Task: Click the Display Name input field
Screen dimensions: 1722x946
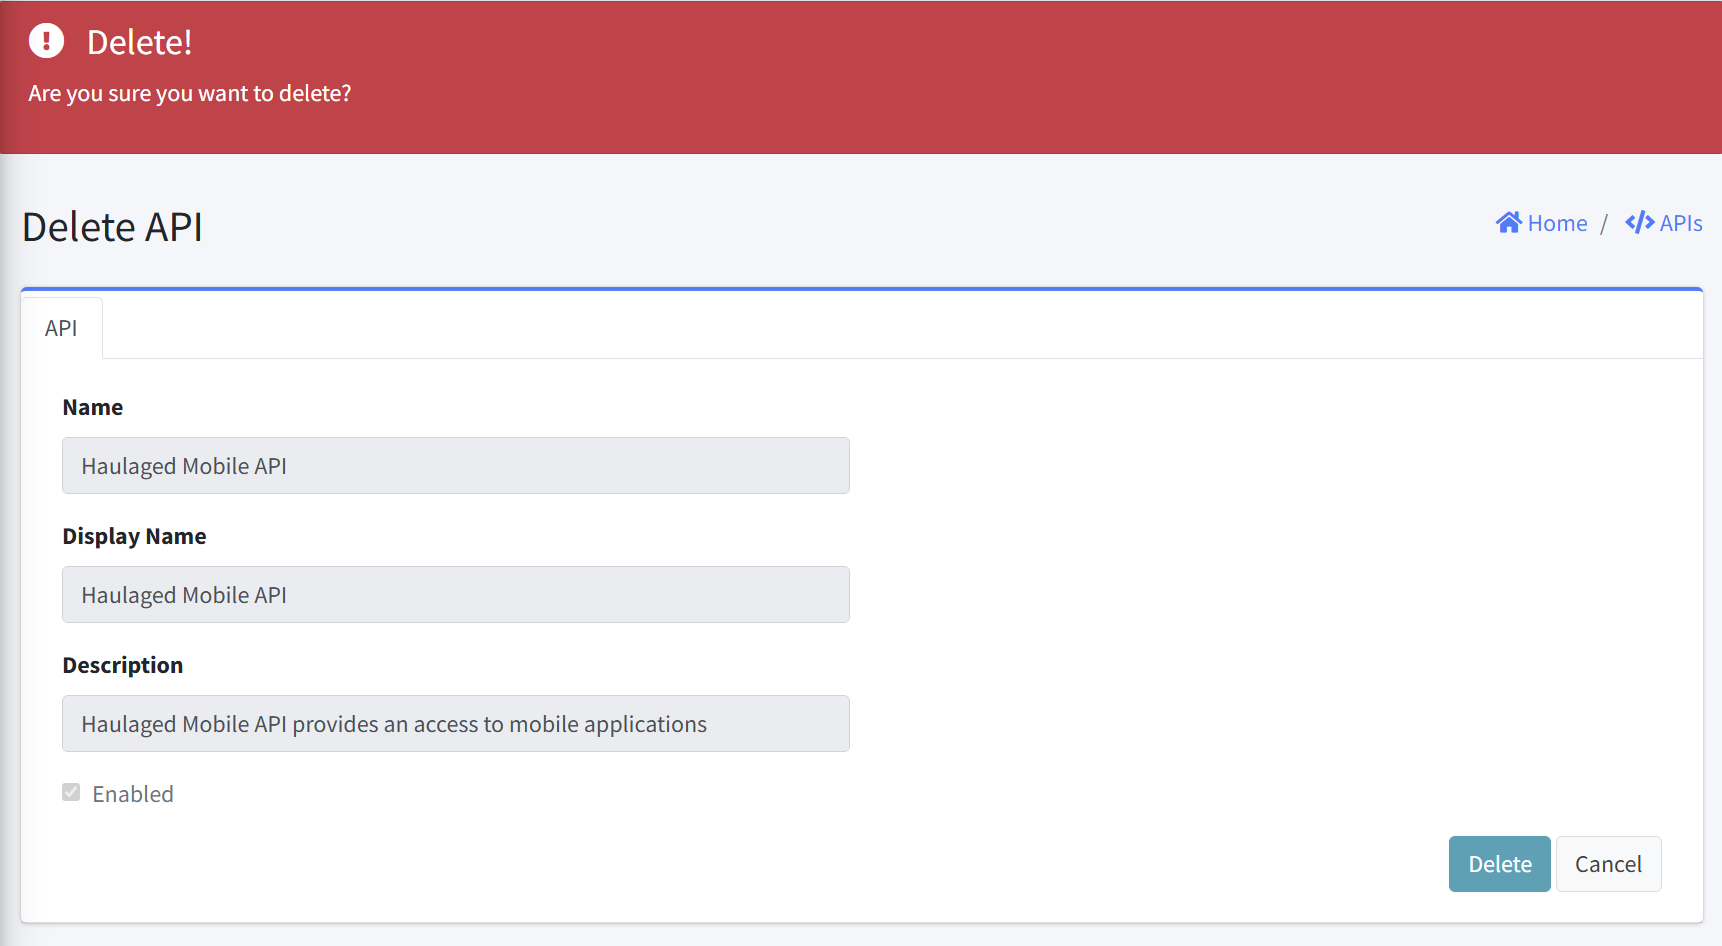Action: [x=456, y=595]
